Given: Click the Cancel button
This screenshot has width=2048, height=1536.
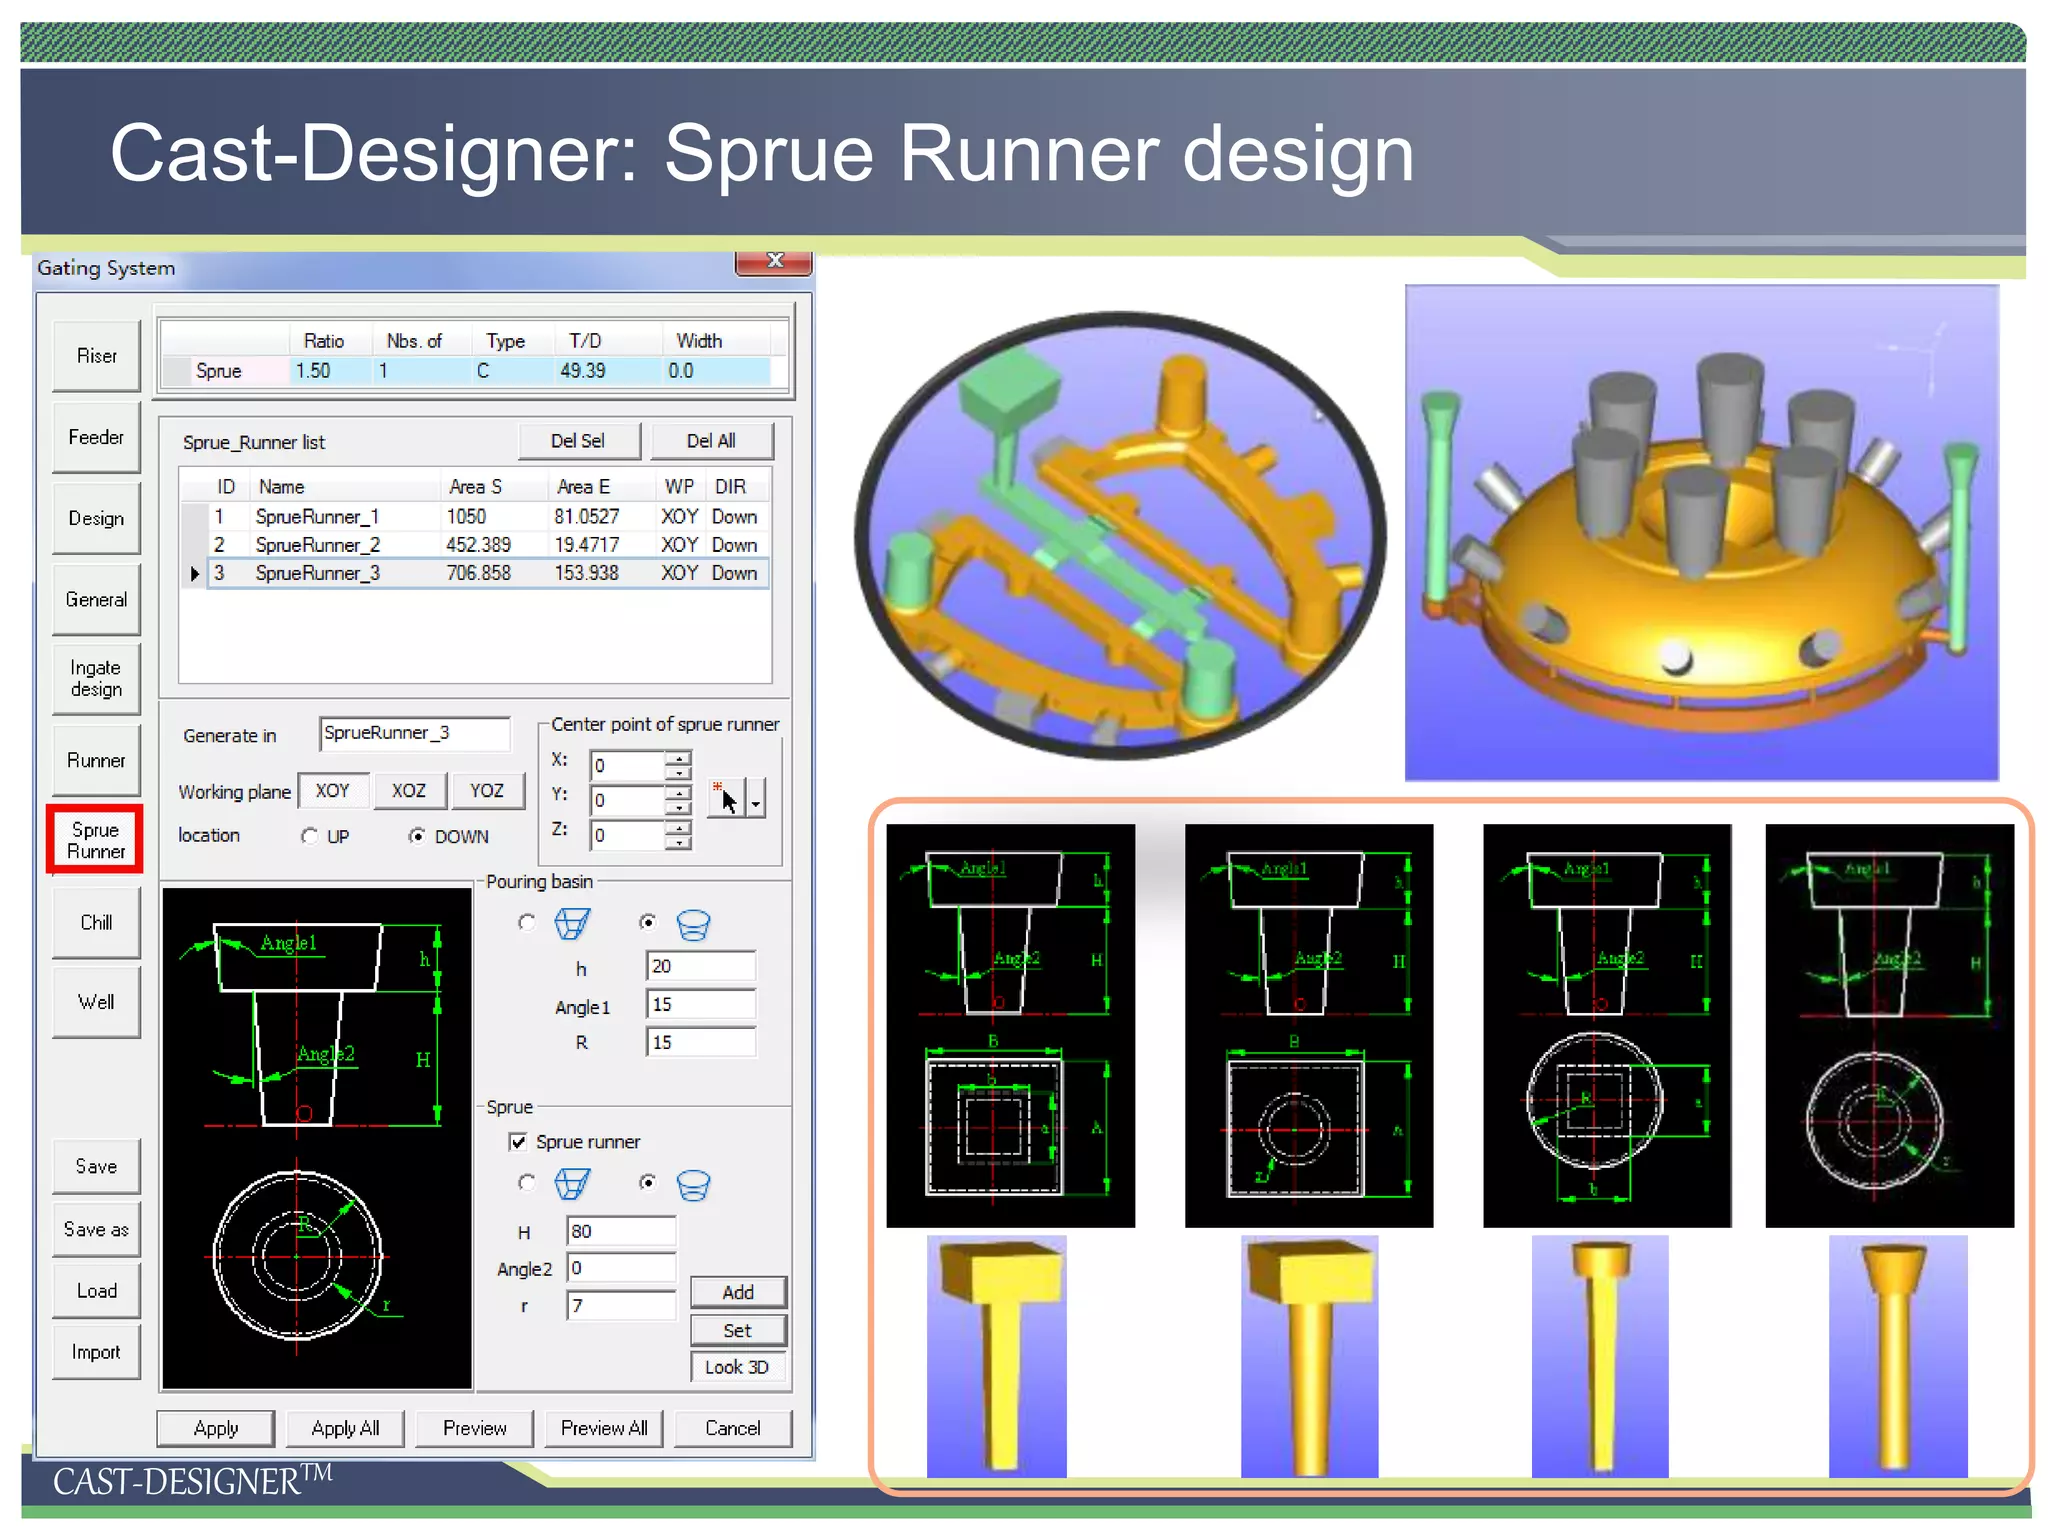Looking at the screenshot, I should [x=733, y=1428].
